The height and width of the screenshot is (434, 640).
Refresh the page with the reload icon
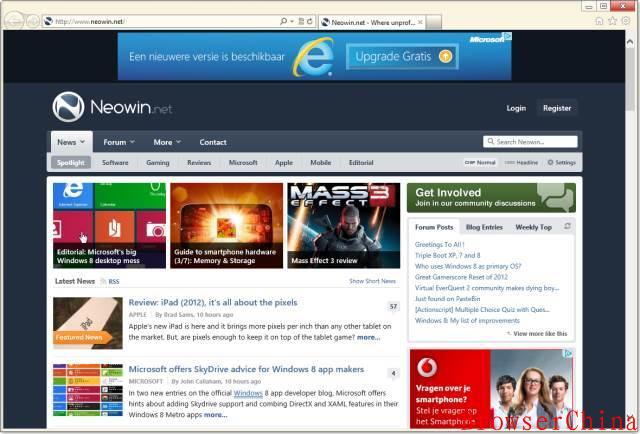(310, 21)
